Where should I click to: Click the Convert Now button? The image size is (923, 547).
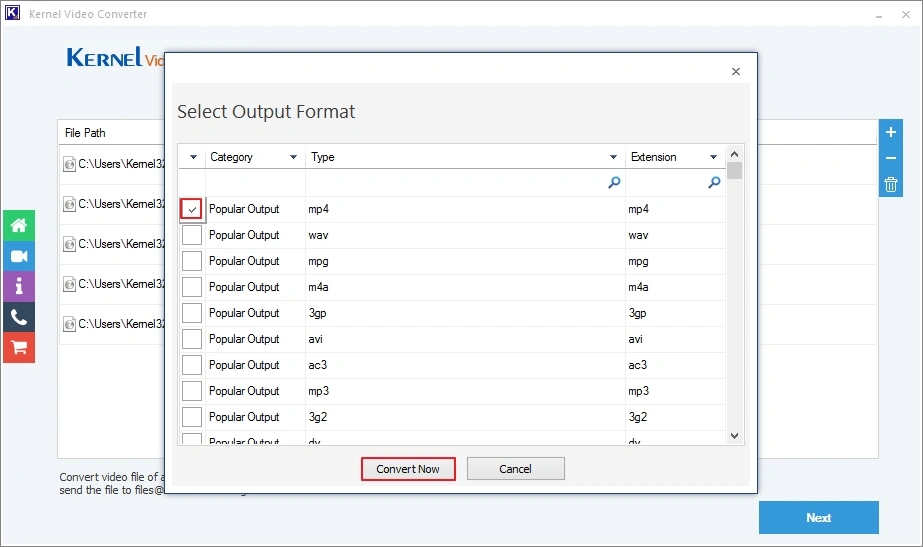[x=408, y=469]
